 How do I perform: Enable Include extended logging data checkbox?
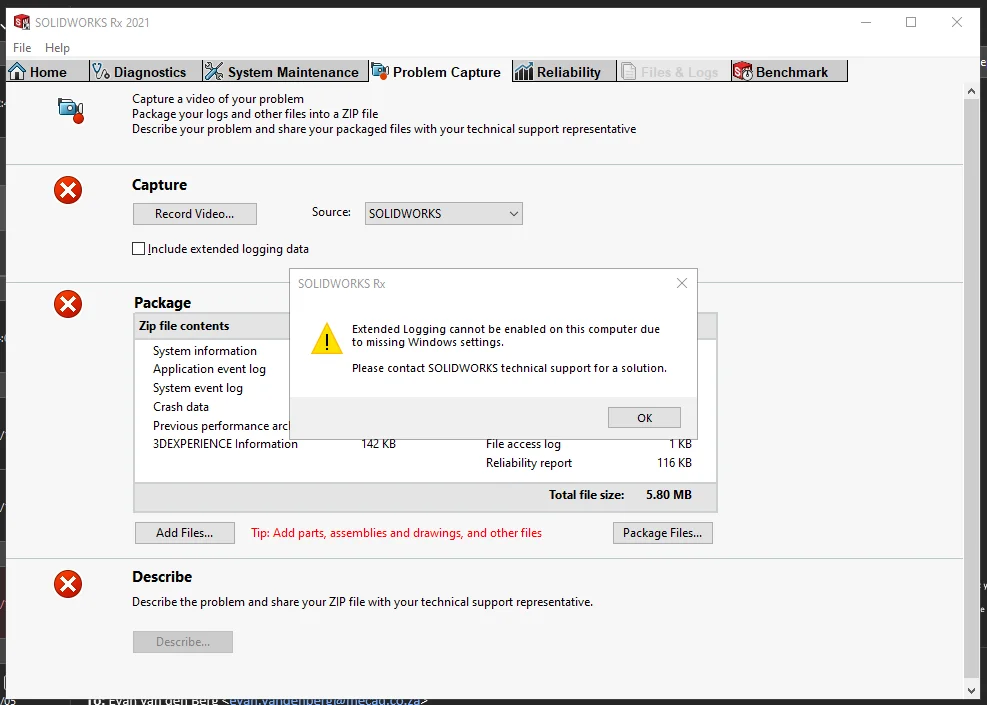[x=138, y=249]
